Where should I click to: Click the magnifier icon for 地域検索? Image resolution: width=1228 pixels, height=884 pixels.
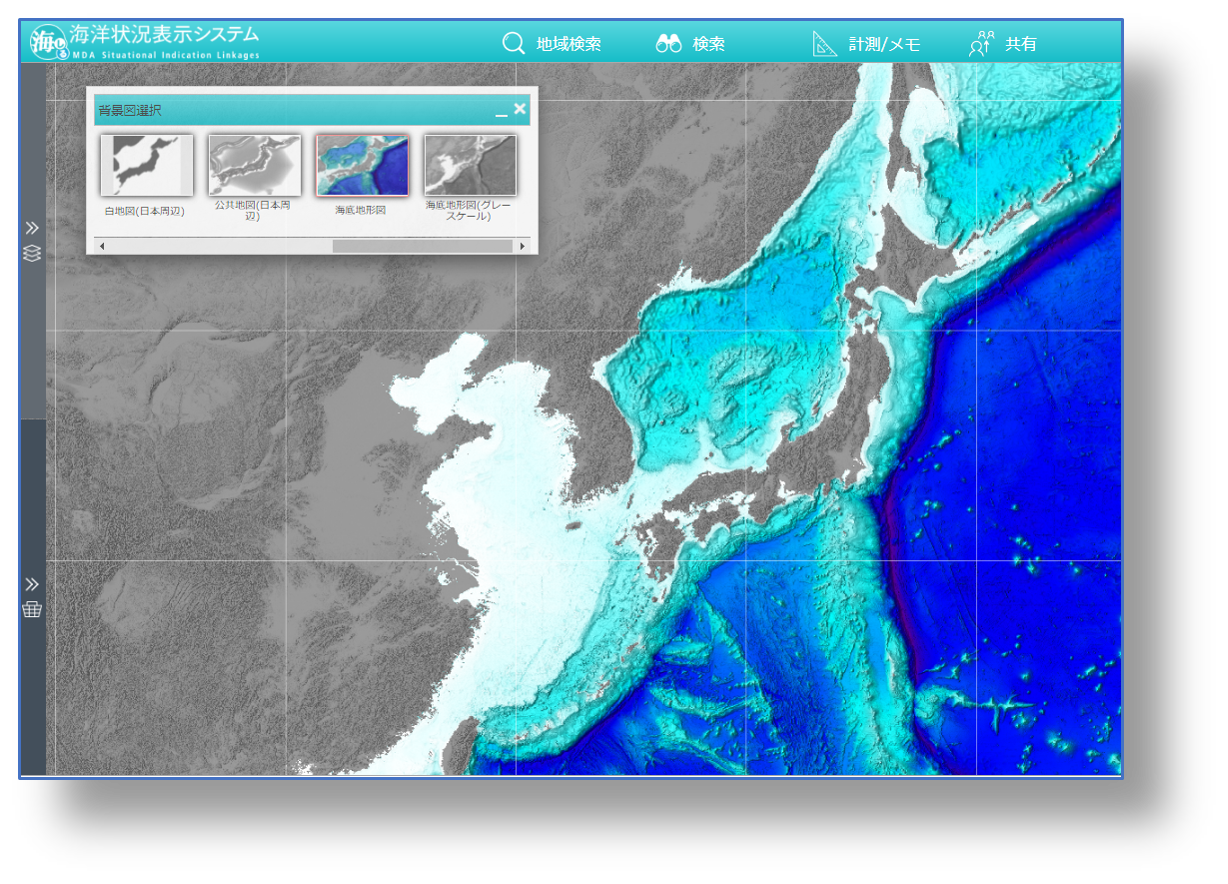pyautogui.click(x=514, y=44)
